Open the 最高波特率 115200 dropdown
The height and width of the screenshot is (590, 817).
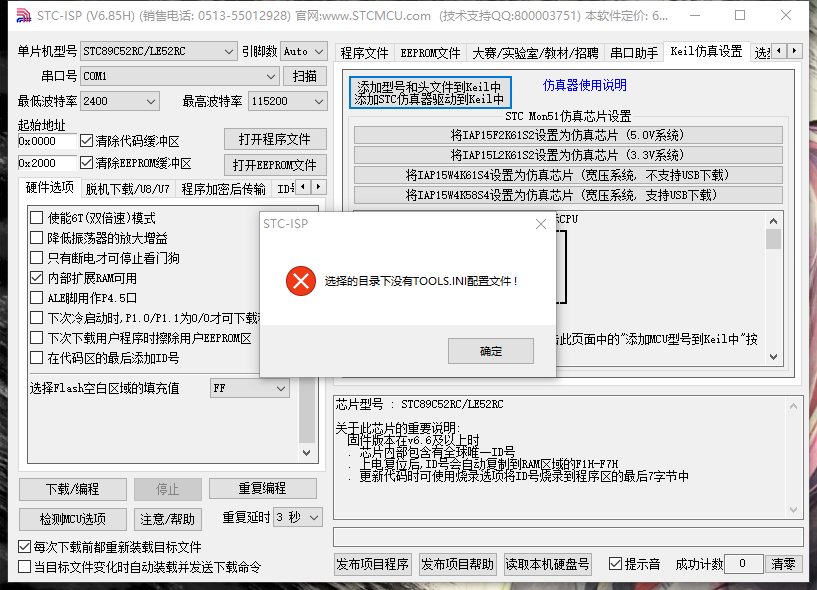(x=288, y=101)
